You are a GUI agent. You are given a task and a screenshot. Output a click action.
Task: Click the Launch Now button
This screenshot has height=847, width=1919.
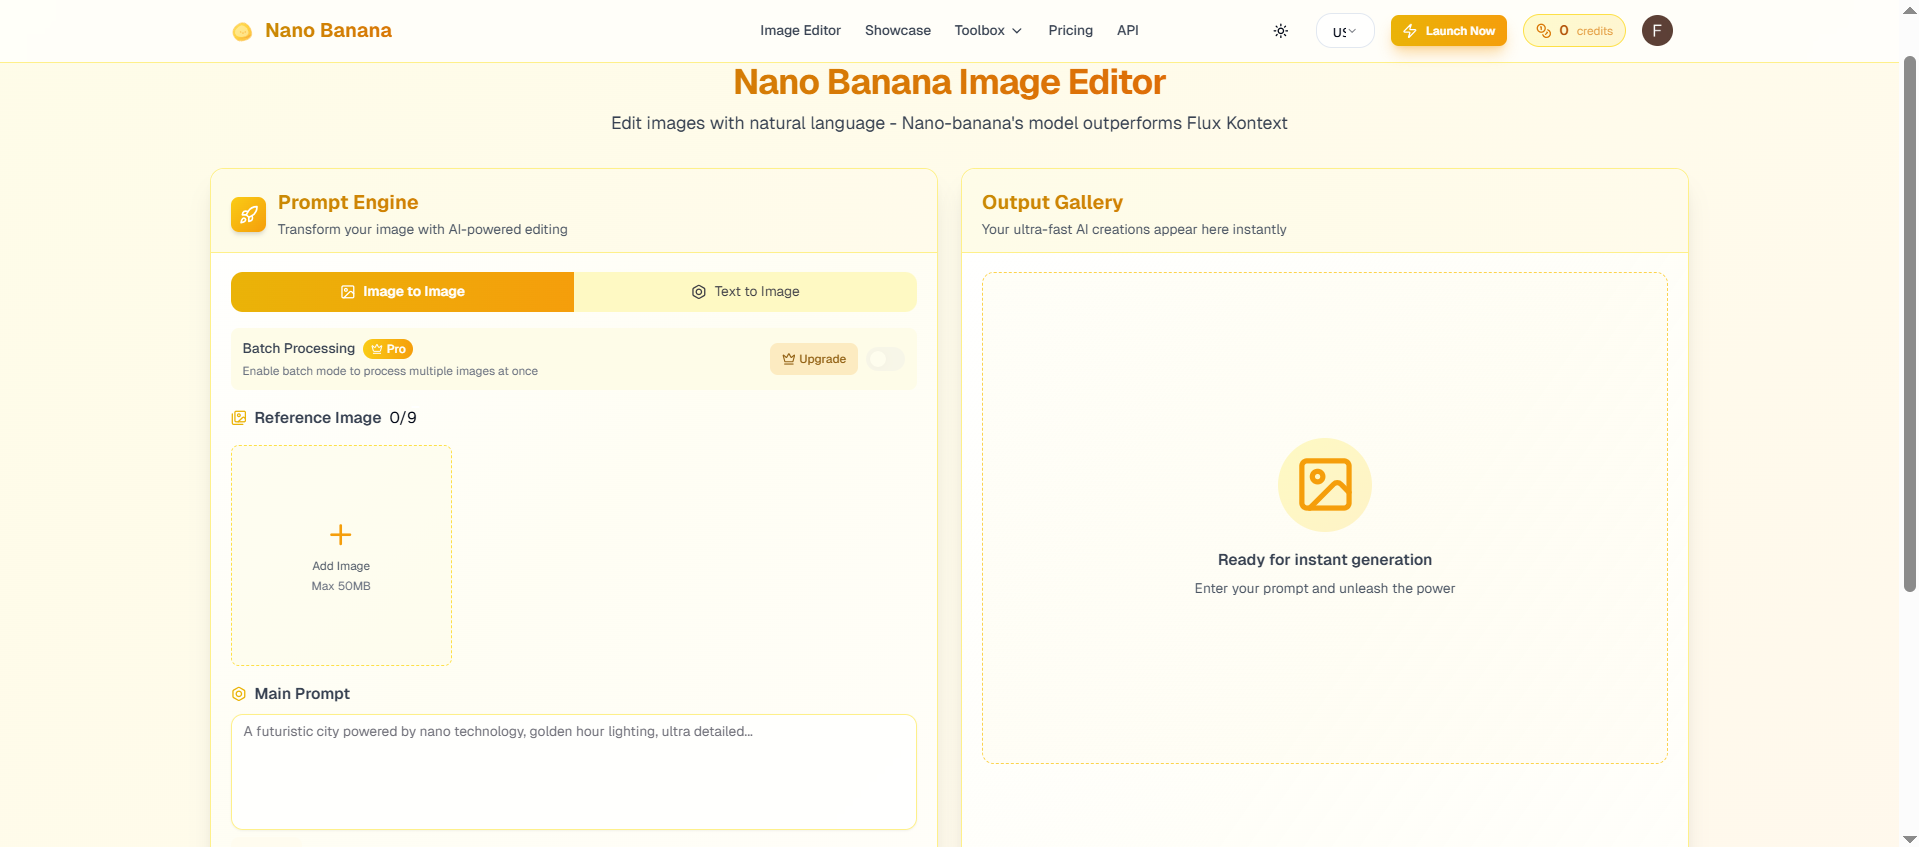click(1448, 31)
